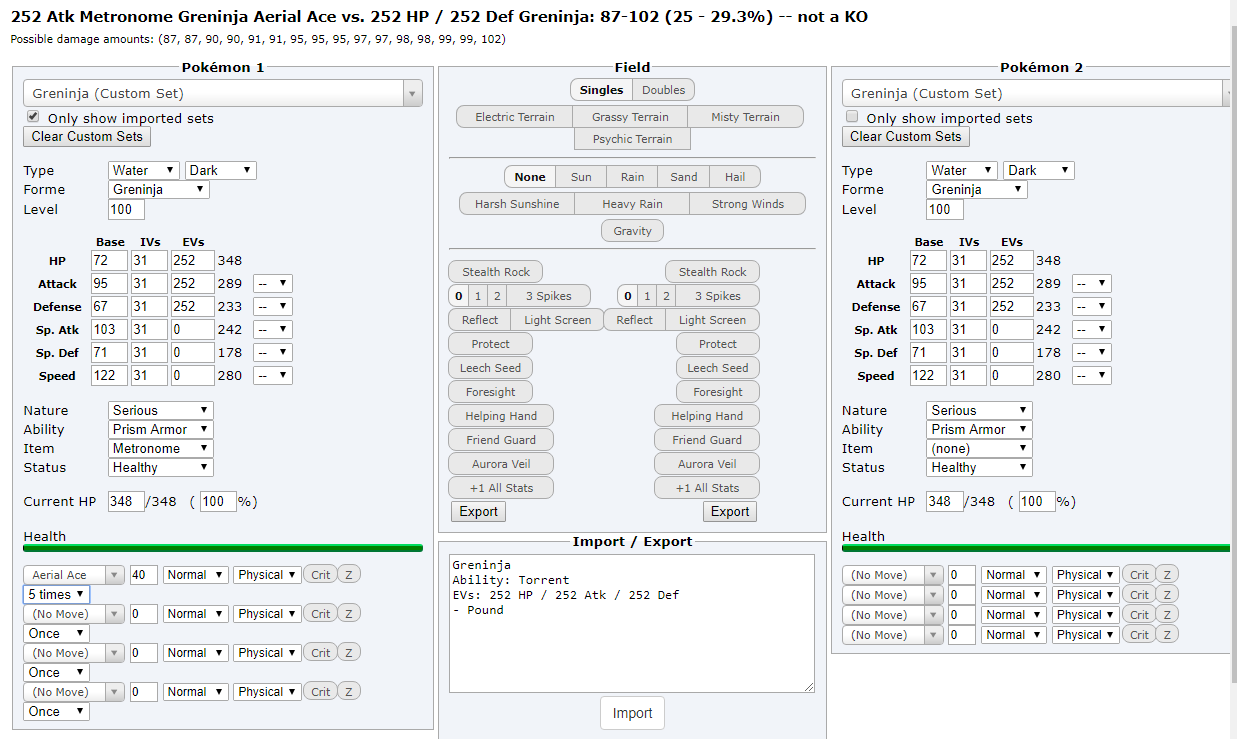Toggle left side Reflect
Screen dimensions: 1237x739
point(479,320)
